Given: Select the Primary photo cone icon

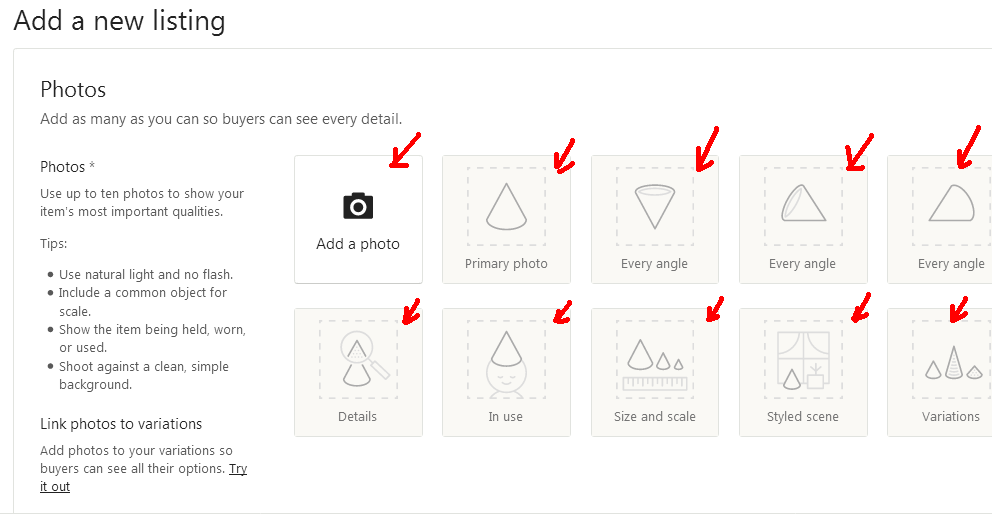Looking at the screenshot, I should click(x=506, y=206).
